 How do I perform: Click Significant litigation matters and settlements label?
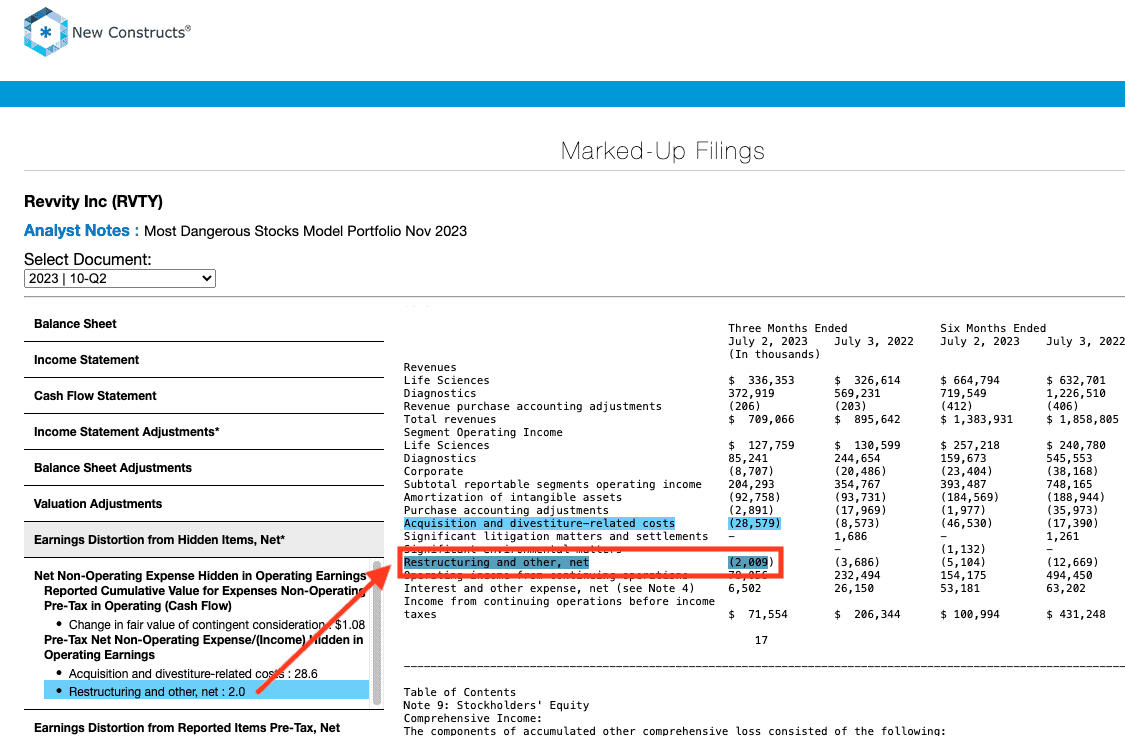tap(555, 537)
